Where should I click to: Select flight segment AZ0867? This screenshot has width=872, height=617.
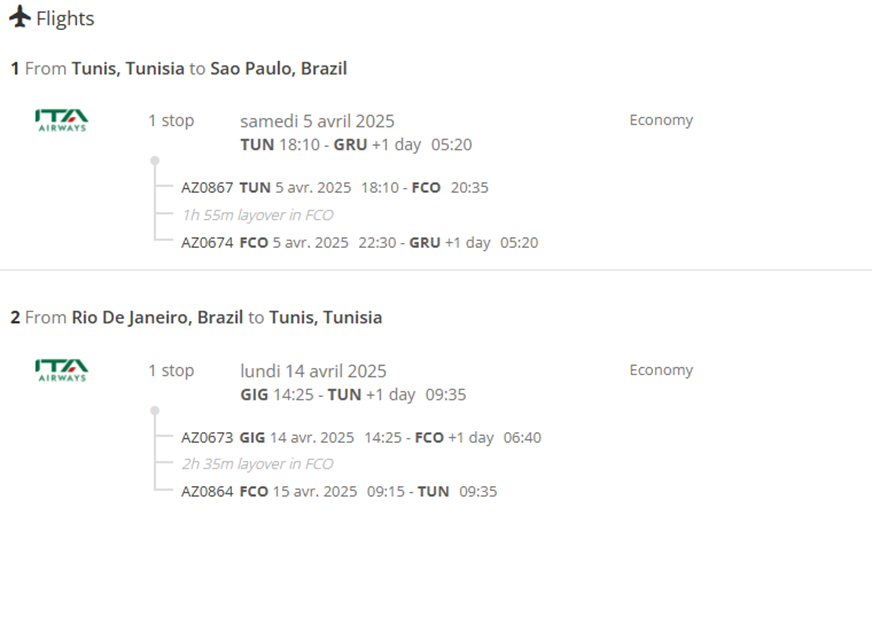pos(335,187)
